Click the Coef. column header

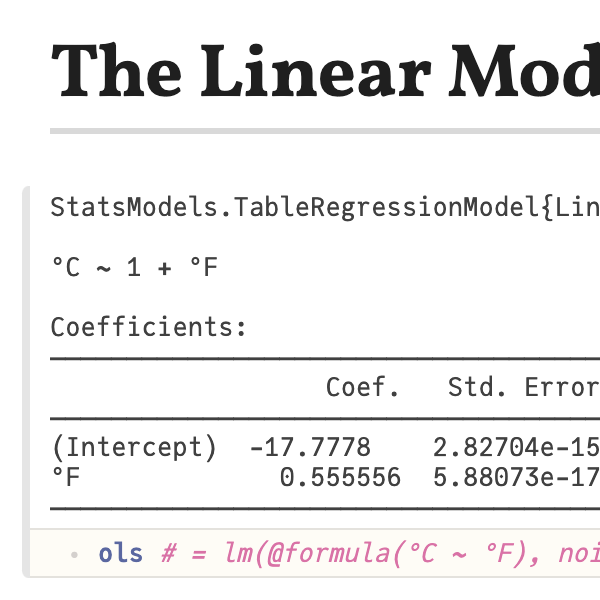pyautogui.click(x=362, y=387)
